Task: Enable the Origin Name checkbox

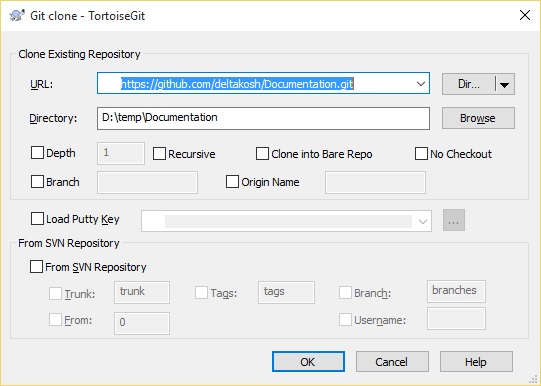Action: click(232, 182)
